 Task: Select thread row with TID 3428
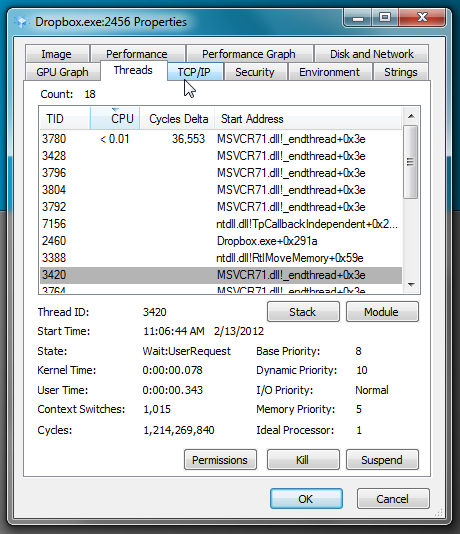pos(221,156)
